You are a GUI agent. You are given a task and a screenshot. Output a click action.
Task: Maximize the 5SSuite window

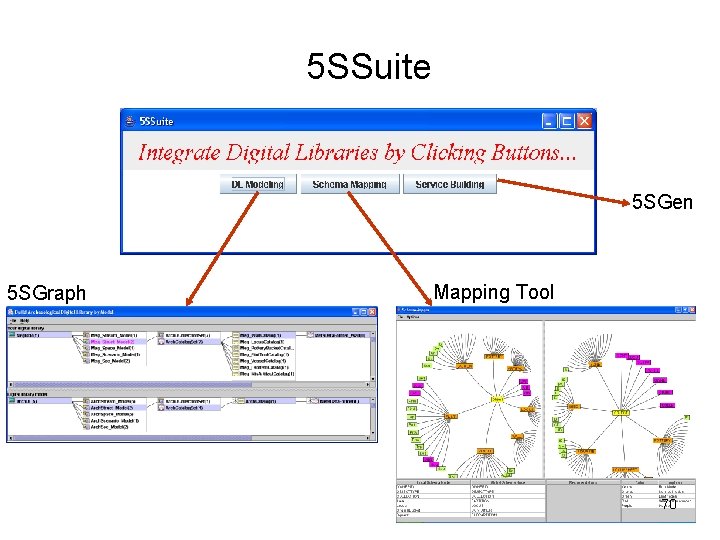(567, 121)
